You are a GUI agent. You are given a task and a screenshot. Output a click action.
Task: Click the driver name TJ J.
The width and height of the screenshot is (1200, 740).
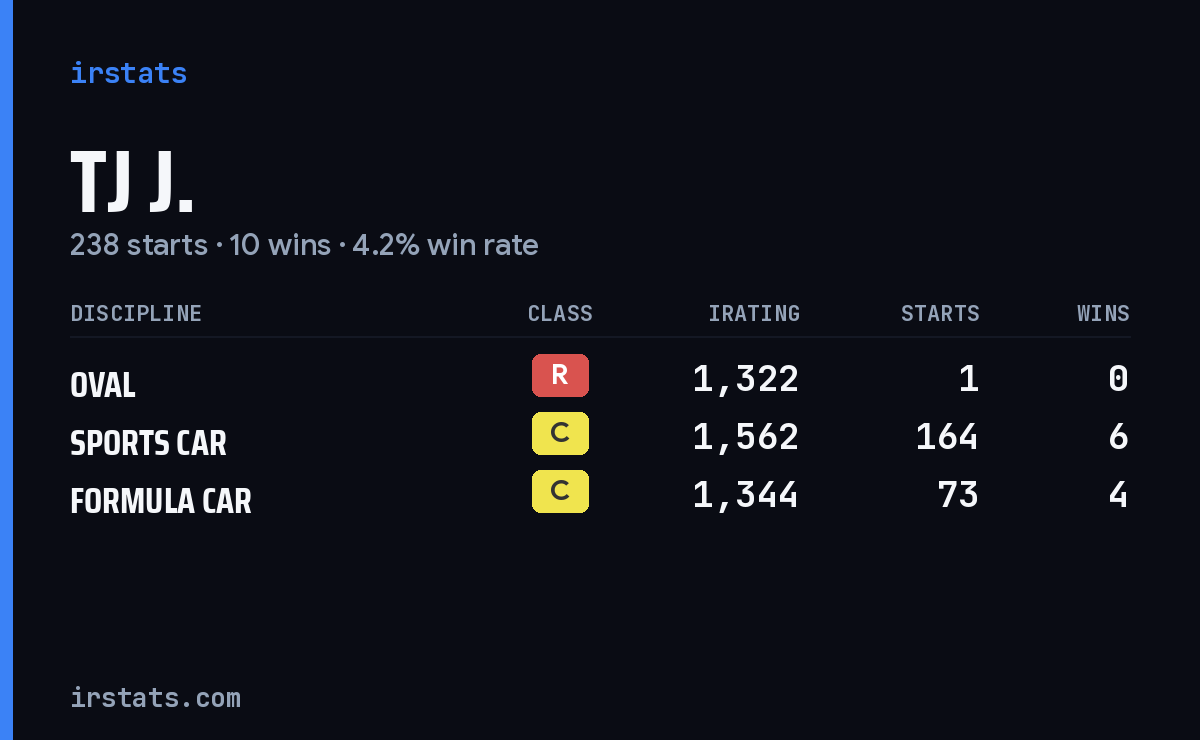[x=132, y=182]
